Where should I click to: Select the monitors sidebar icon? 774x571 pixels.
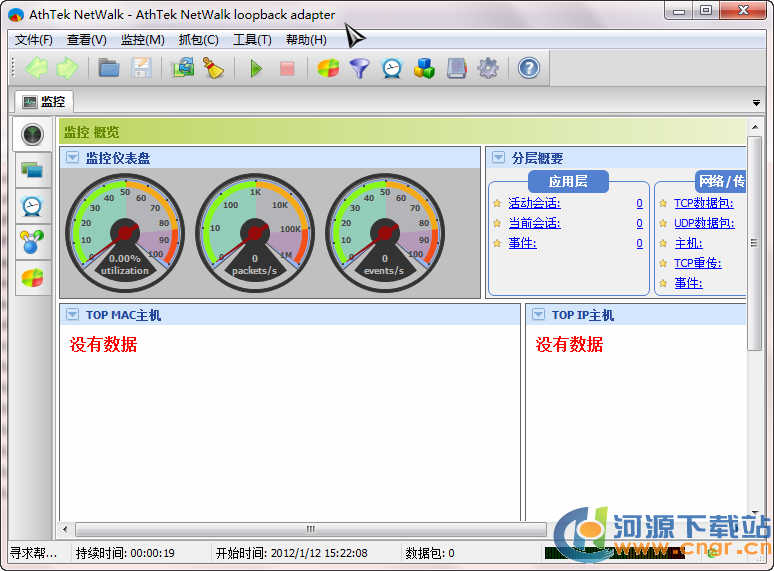[x=33, y=170]
